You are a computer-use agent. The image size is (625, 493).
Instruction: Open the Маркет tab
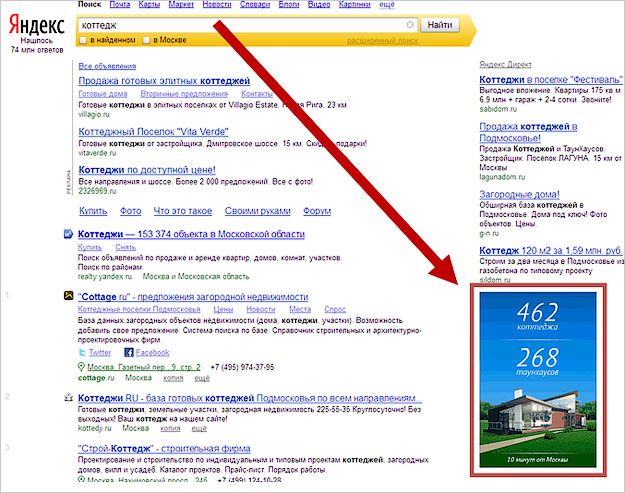(x=181, y=4)
